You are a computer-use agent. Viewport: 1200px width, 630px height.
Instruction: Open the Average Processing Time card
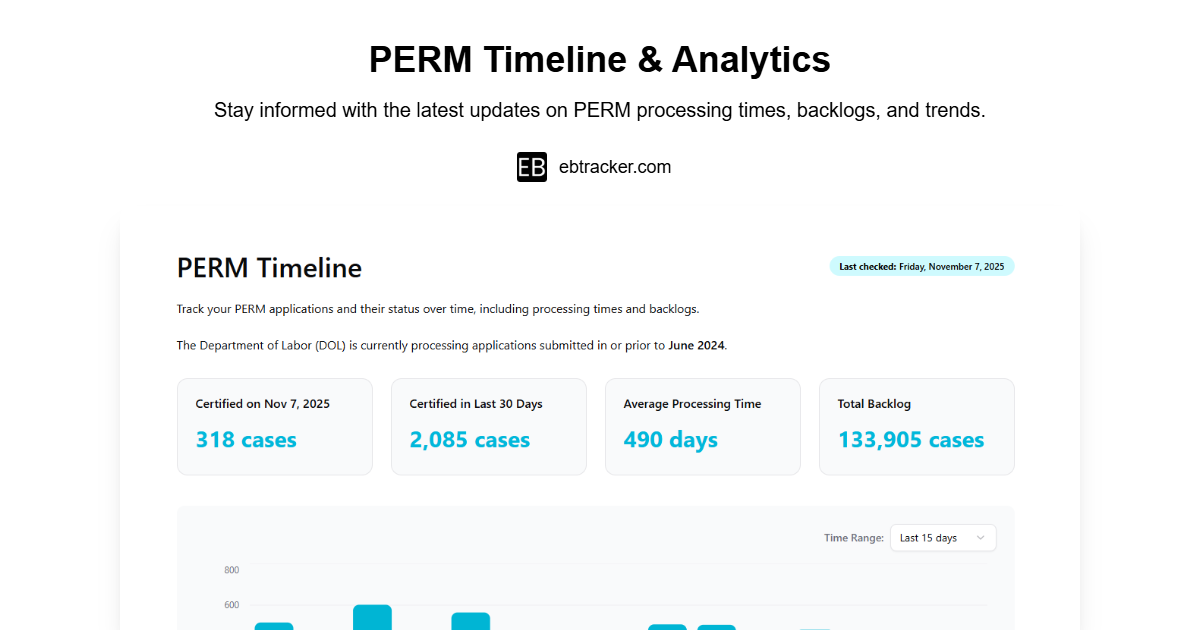pos(702,426)
